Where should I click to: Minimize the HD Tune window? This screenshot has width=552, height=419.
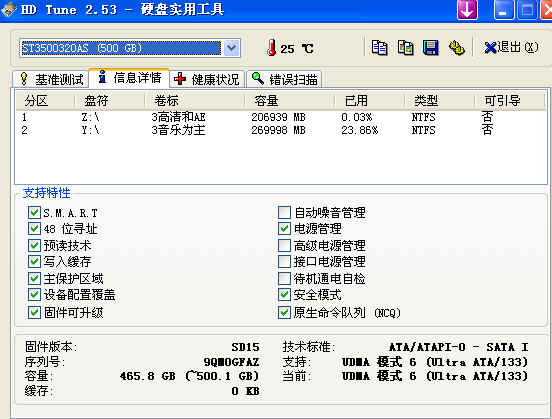(504, 10)
